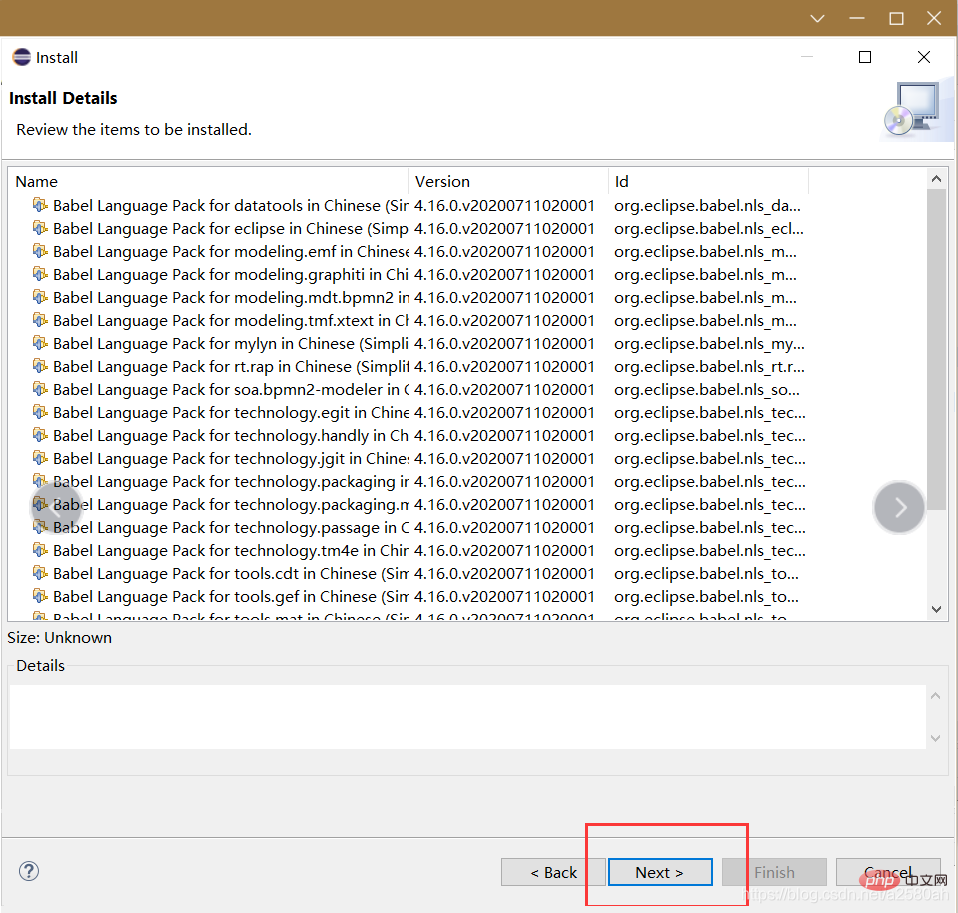958x913 pixels.
Task: Click the version cell of the tools.cdt row
Action: tap(504, 573)
